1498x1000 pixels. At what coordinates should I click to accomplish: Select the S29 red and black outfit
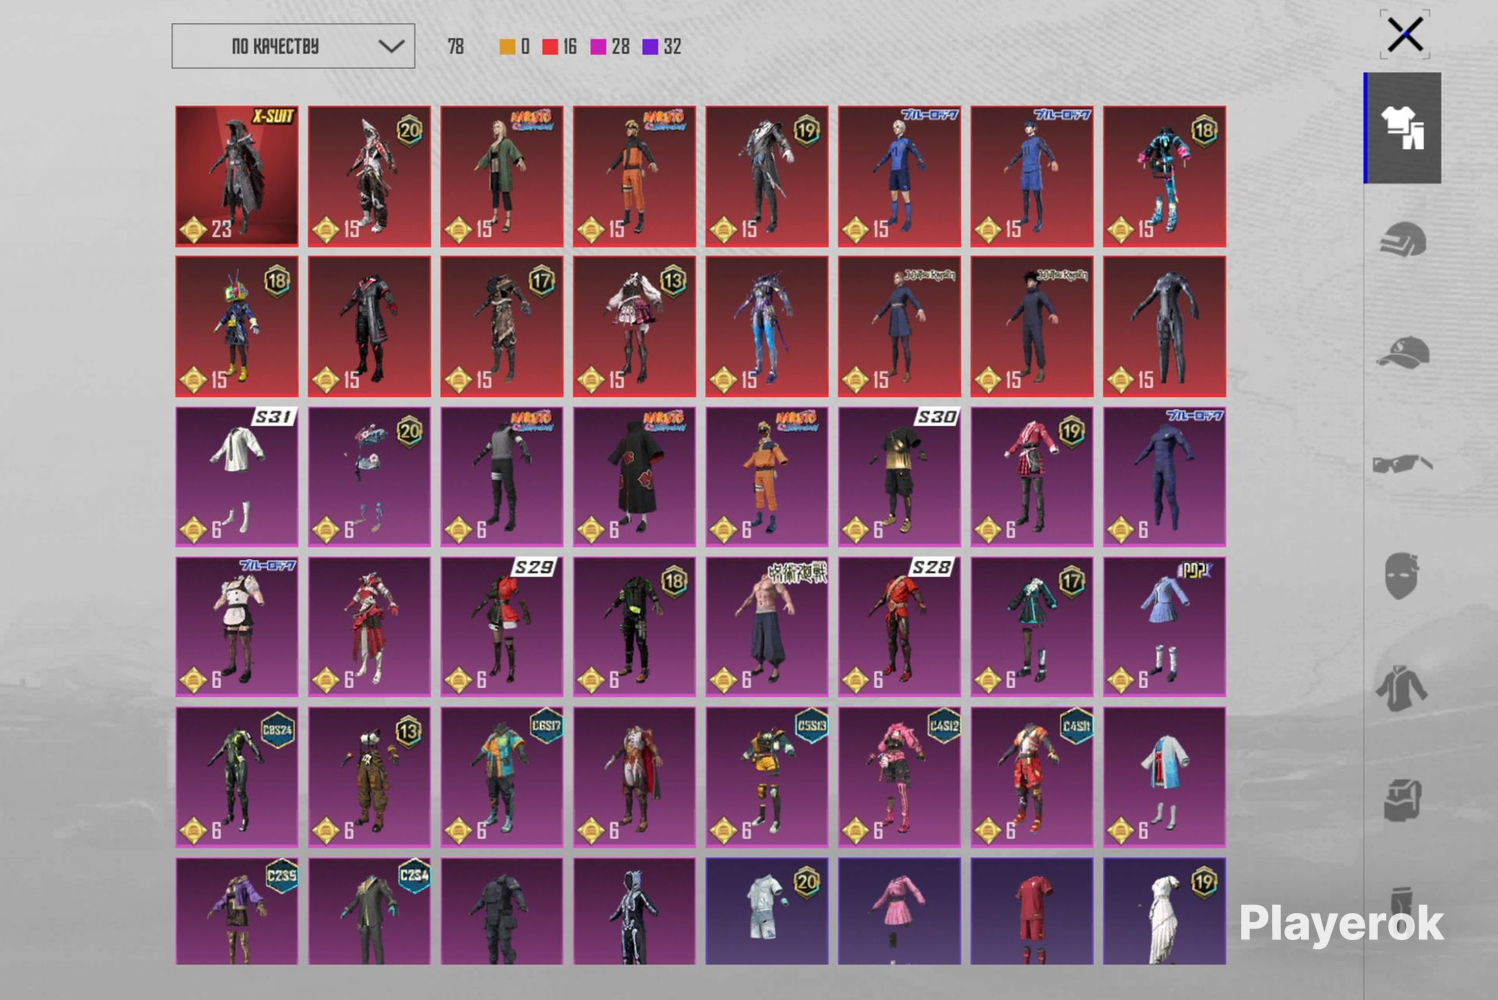pos(502,626)
